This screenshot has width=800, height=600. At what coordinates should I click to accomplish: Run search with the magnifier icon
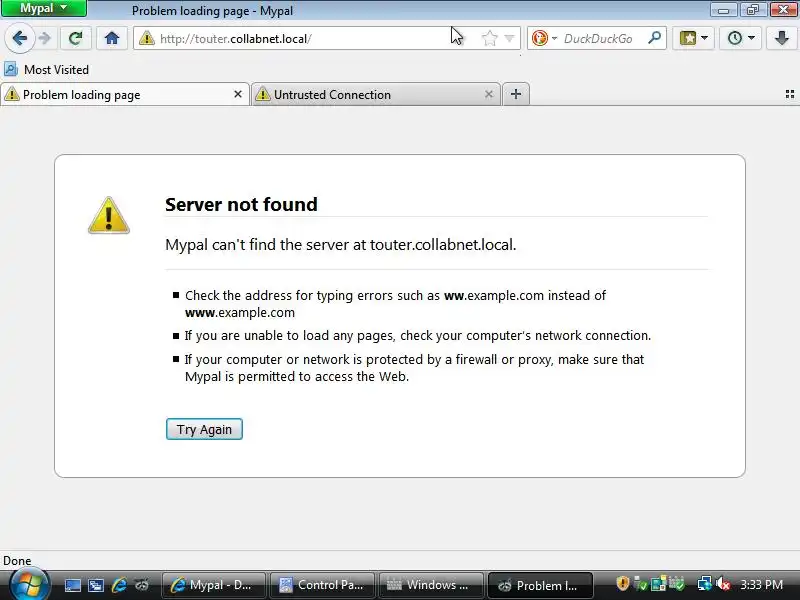[654, 38]
